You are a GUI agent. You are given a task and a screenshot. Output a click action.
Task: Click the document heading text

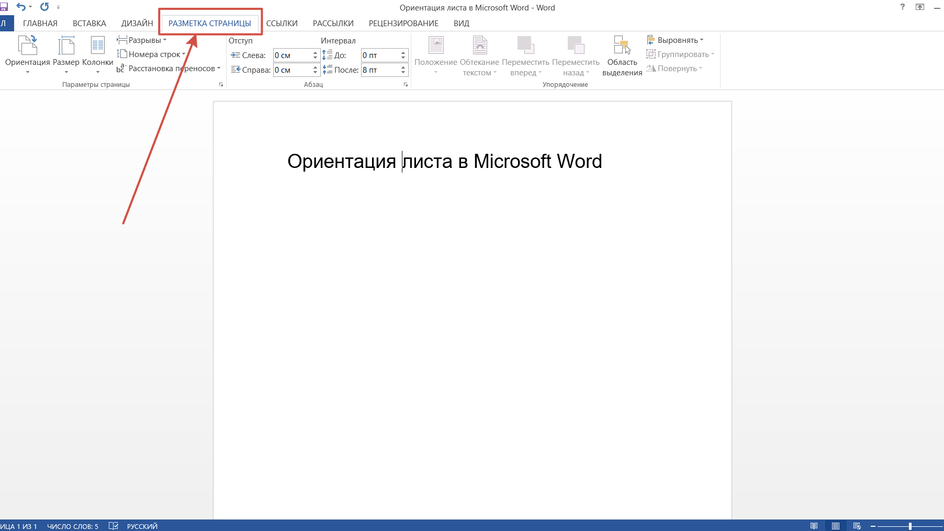(444, 161)
